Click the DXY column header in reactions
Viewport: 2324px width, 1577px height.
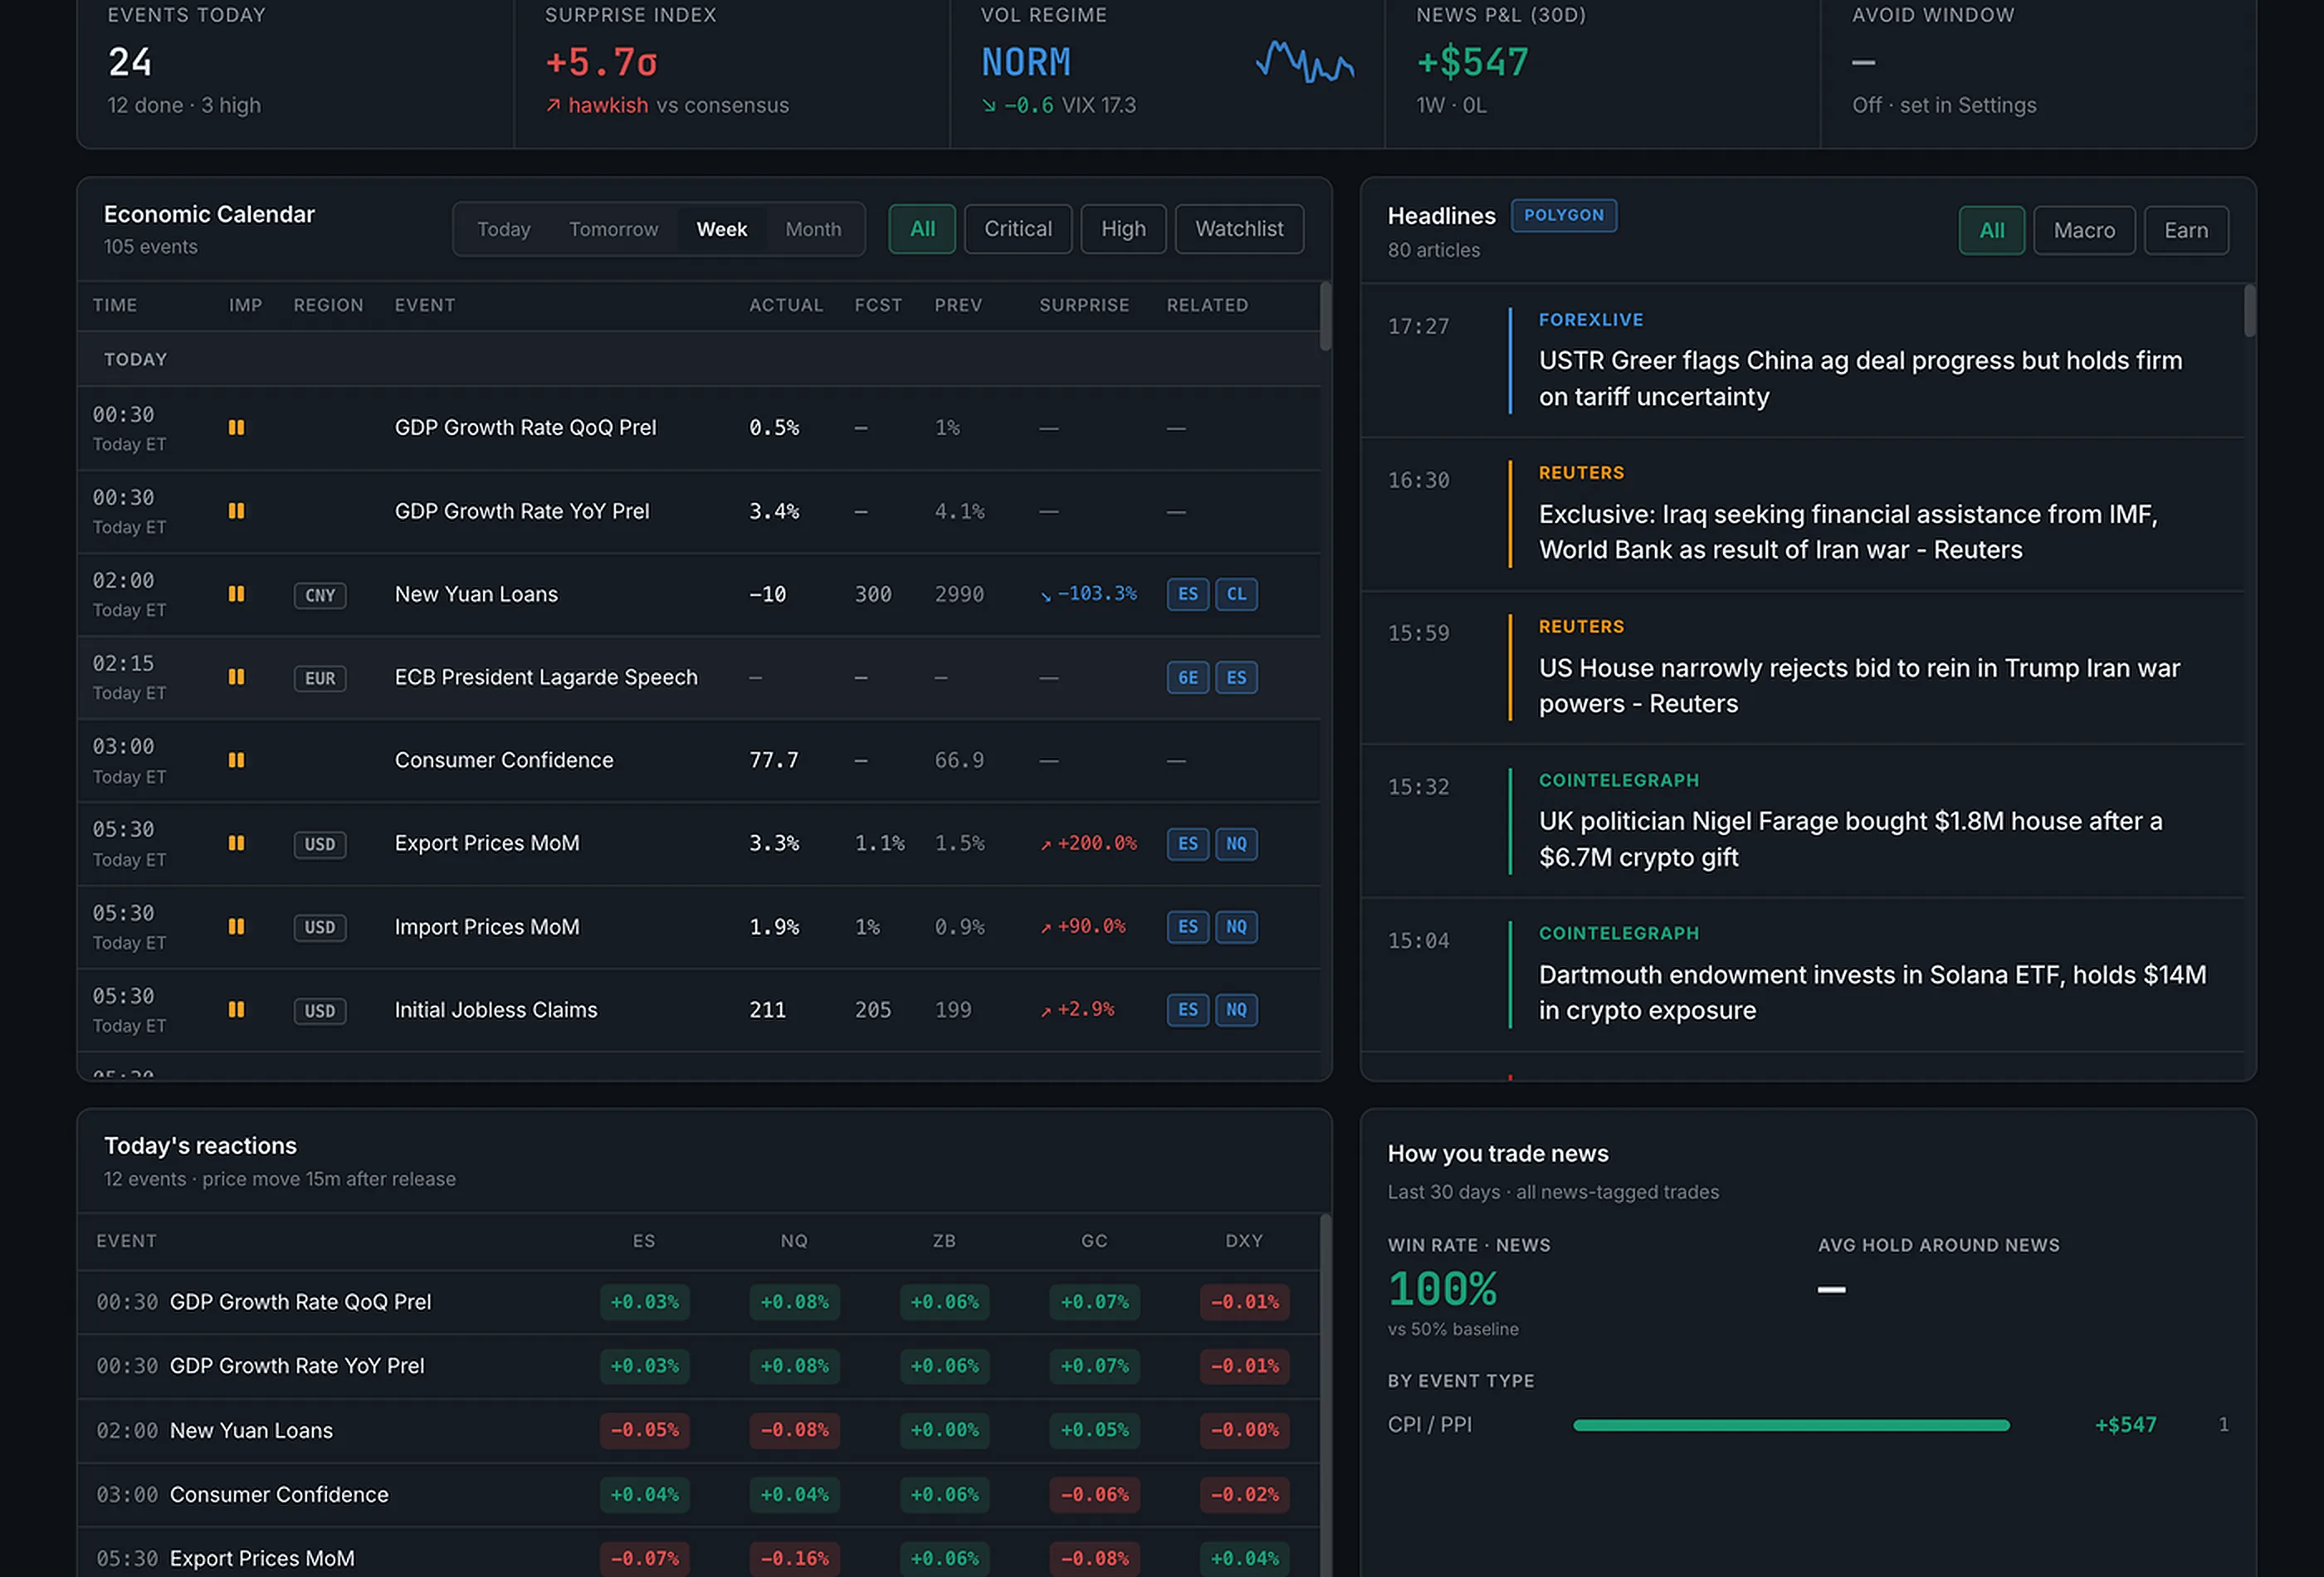pos(1244,1241)
